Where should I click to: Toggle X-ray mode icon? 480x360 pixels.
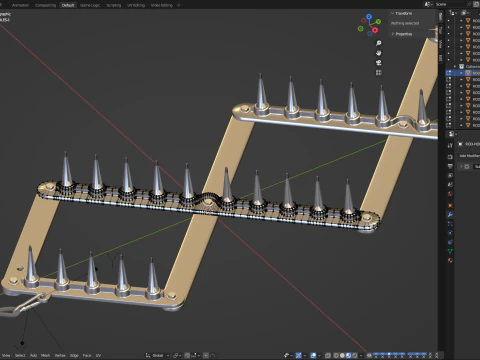coord(328,355)
